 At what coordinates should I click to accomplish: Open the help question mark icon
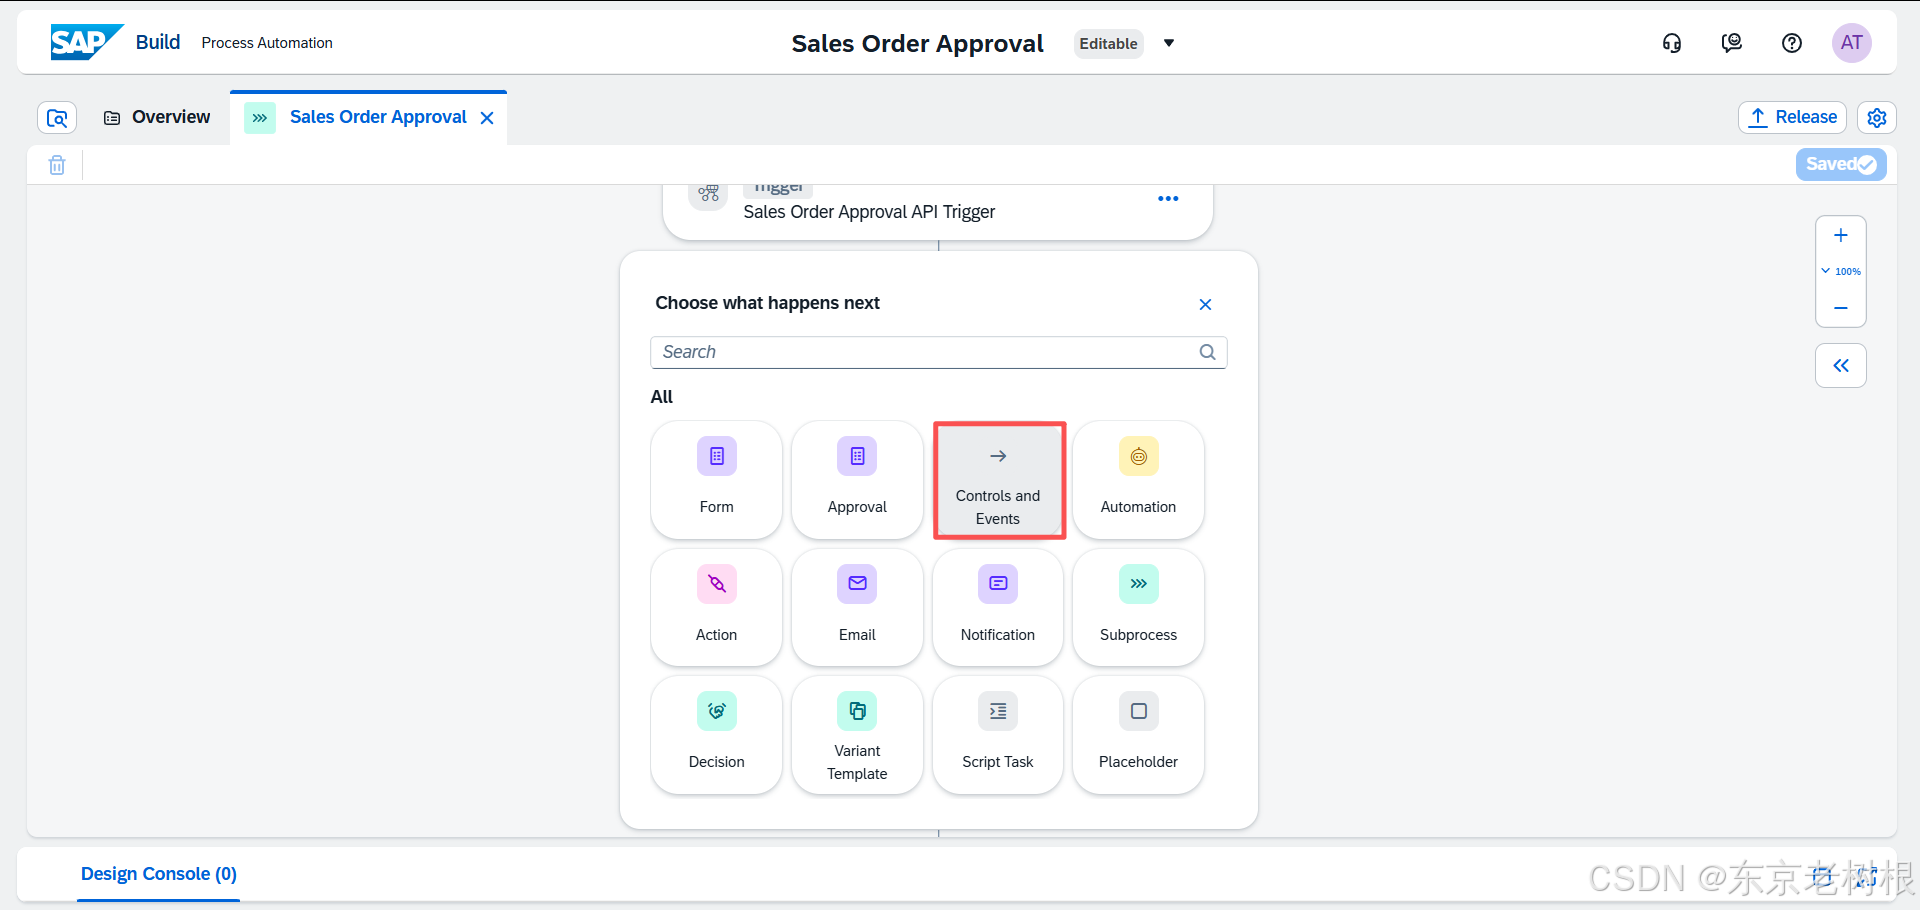coord(1792,43)
